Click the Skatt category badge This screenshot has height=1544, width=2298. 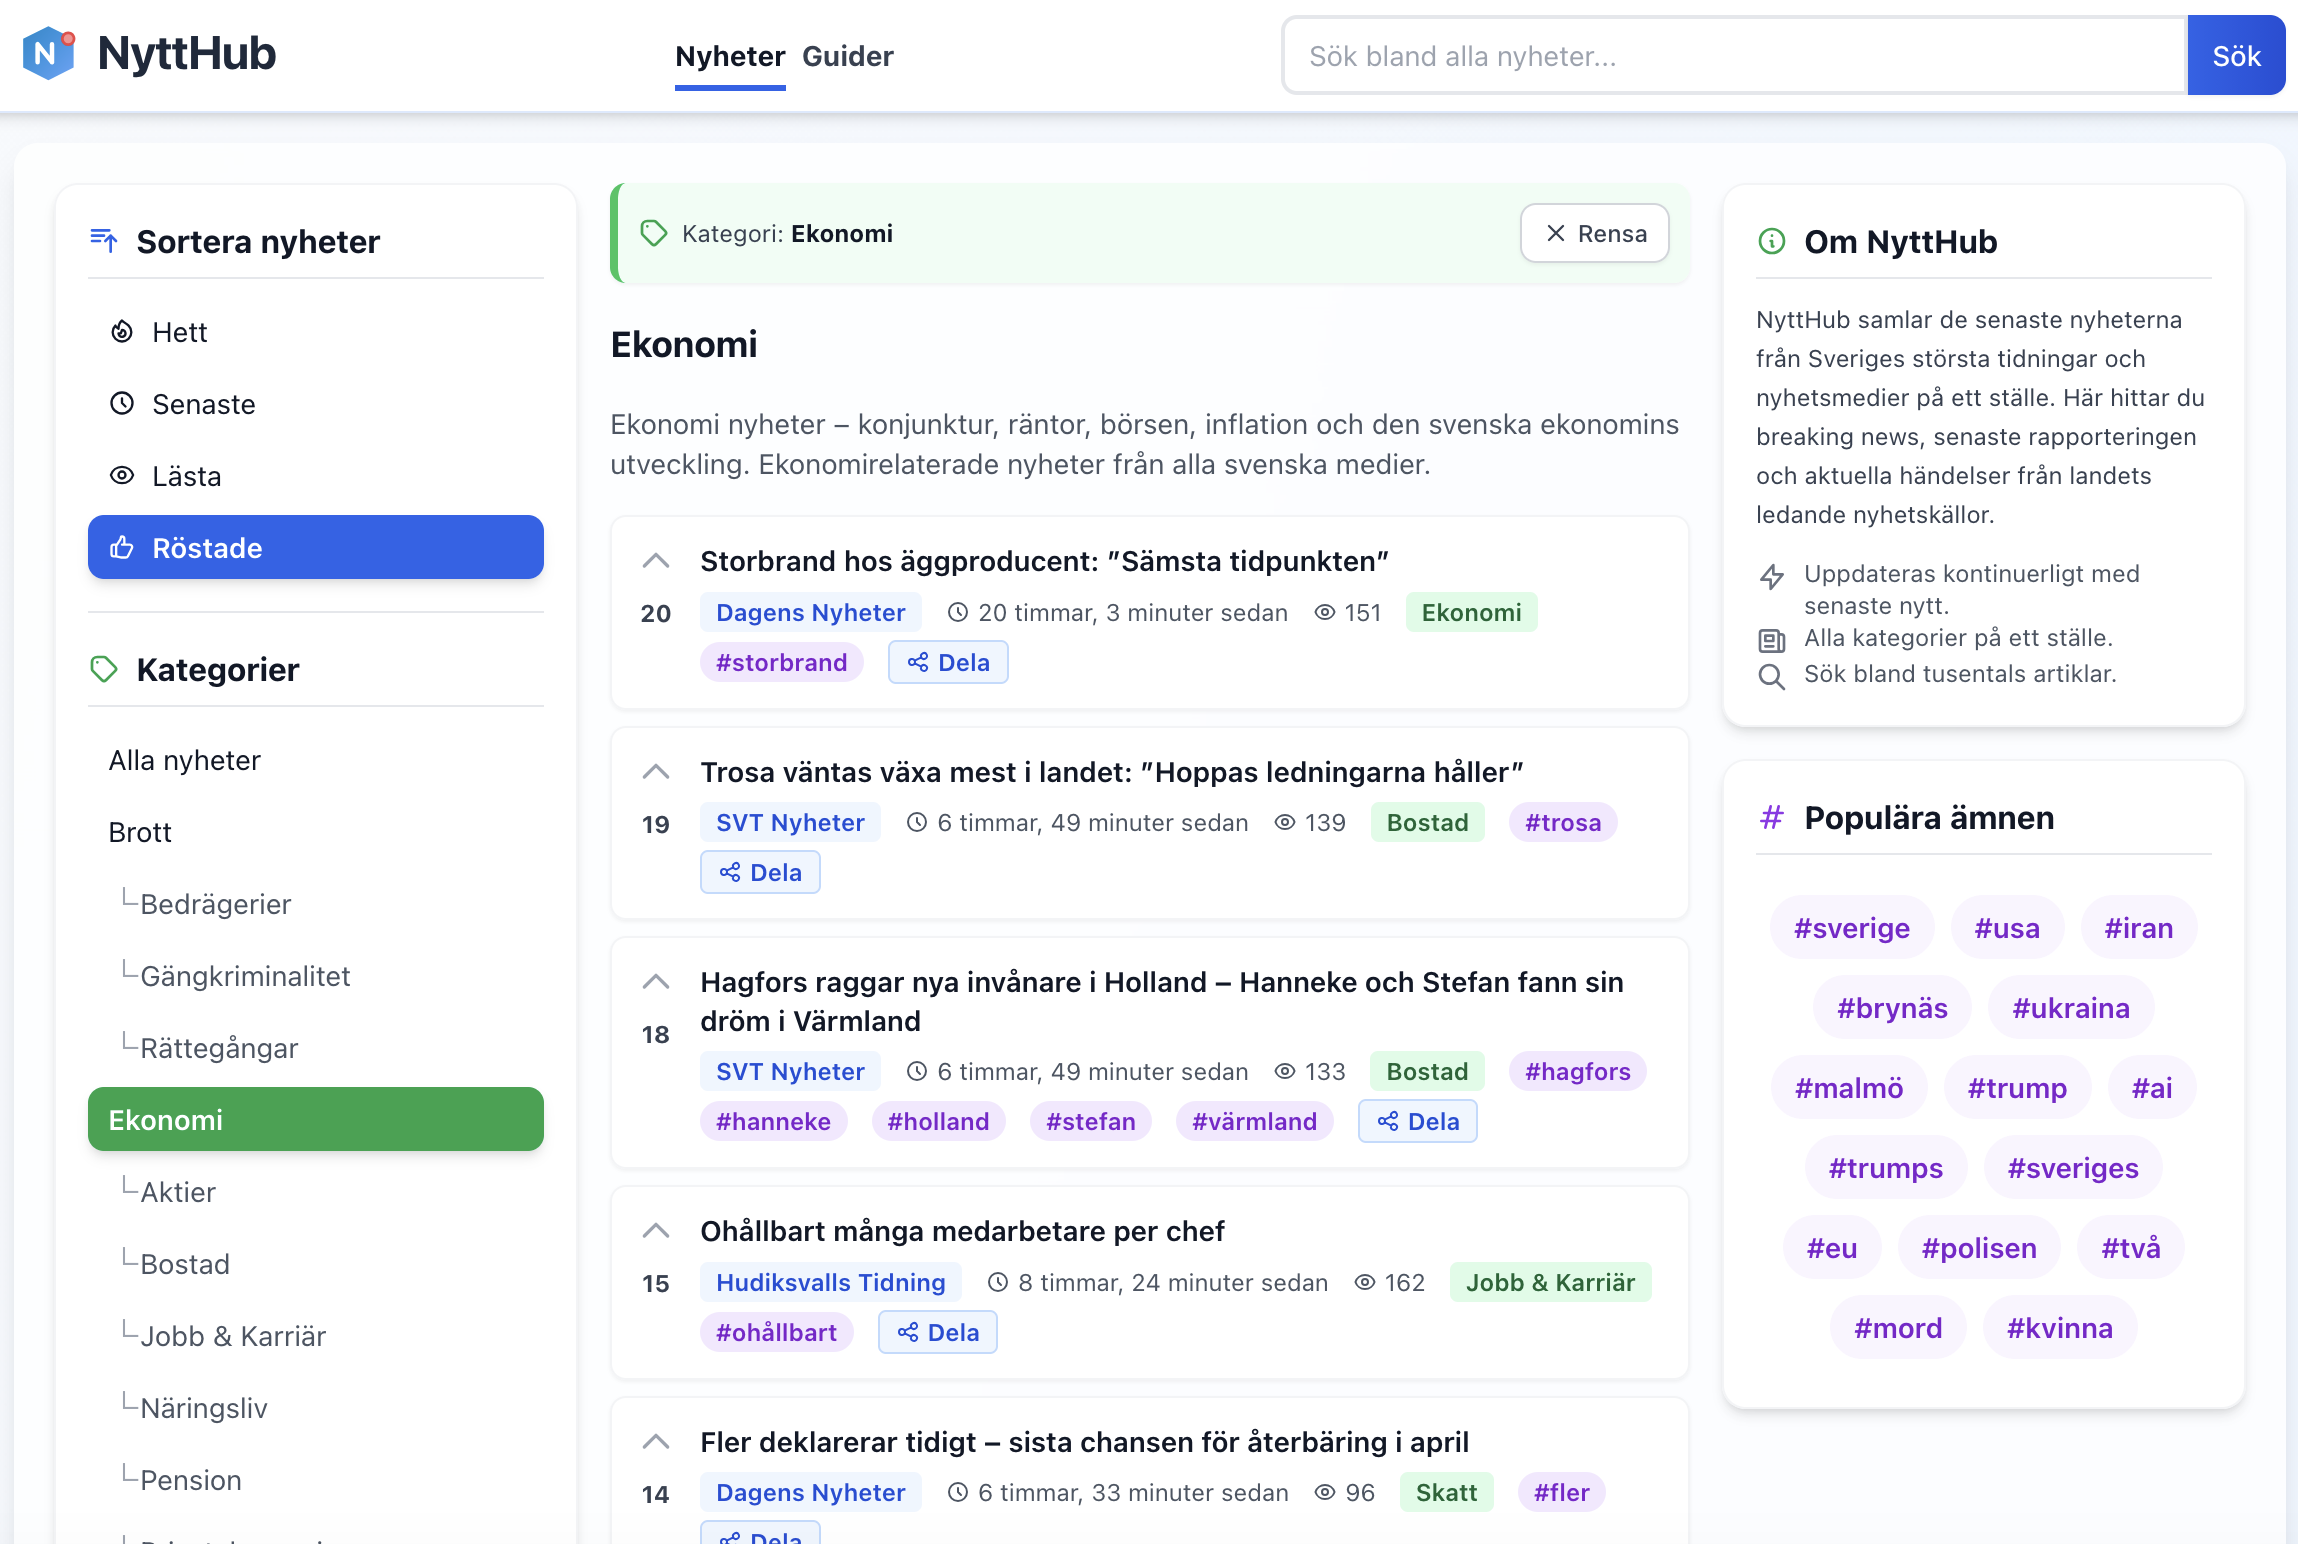coord(1446,1492)
